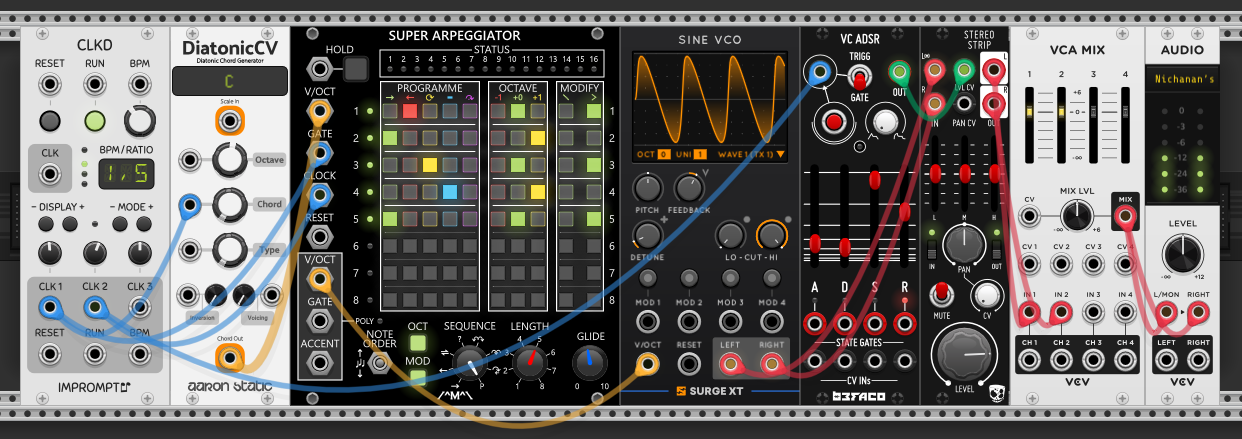Click the Sine VCO MOD 1 jack
The width and height of the screenshot is (1242, 439).
pos(650,321)
